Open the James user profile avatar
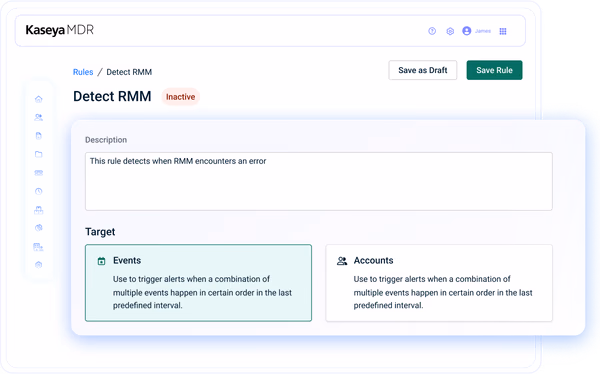 [x=466, y=31]
